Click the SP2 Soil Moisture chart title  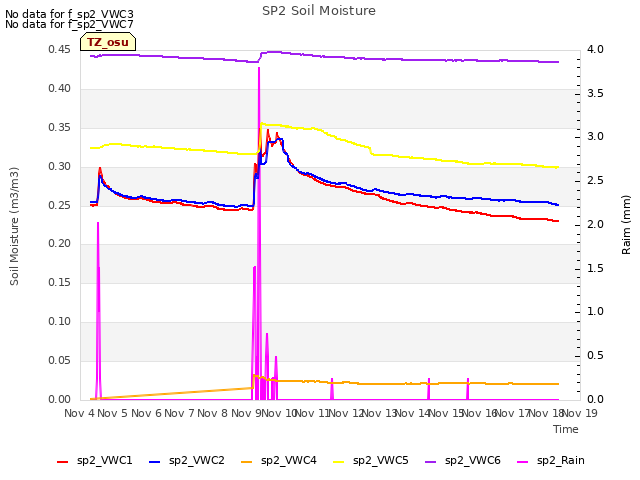click(319, 11)
